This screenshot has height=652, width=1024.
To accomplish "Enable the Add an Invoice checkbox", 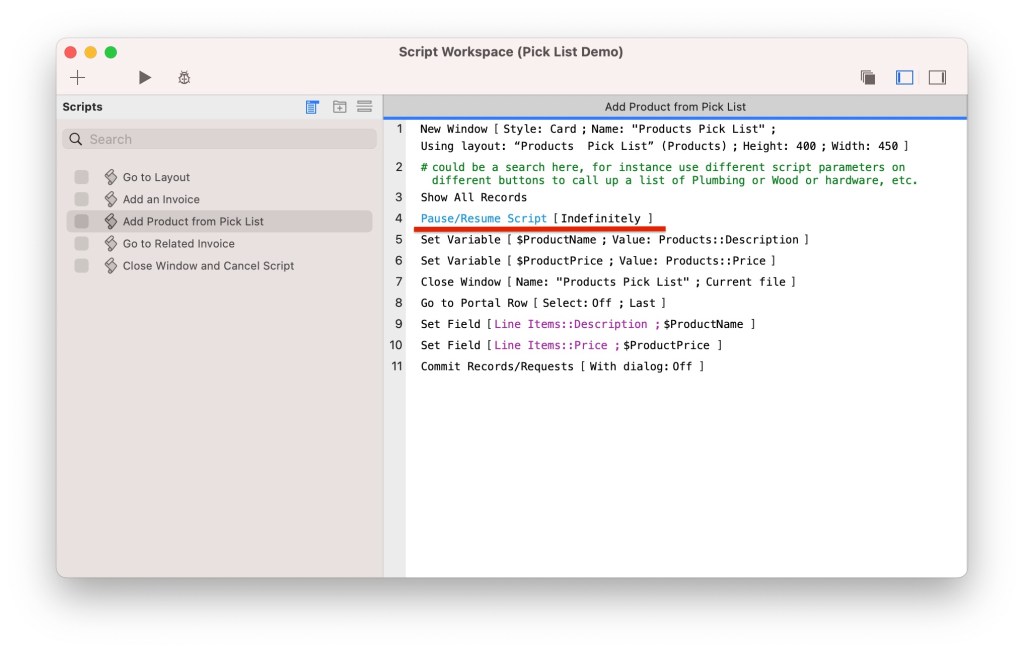I will click(82, 199).
